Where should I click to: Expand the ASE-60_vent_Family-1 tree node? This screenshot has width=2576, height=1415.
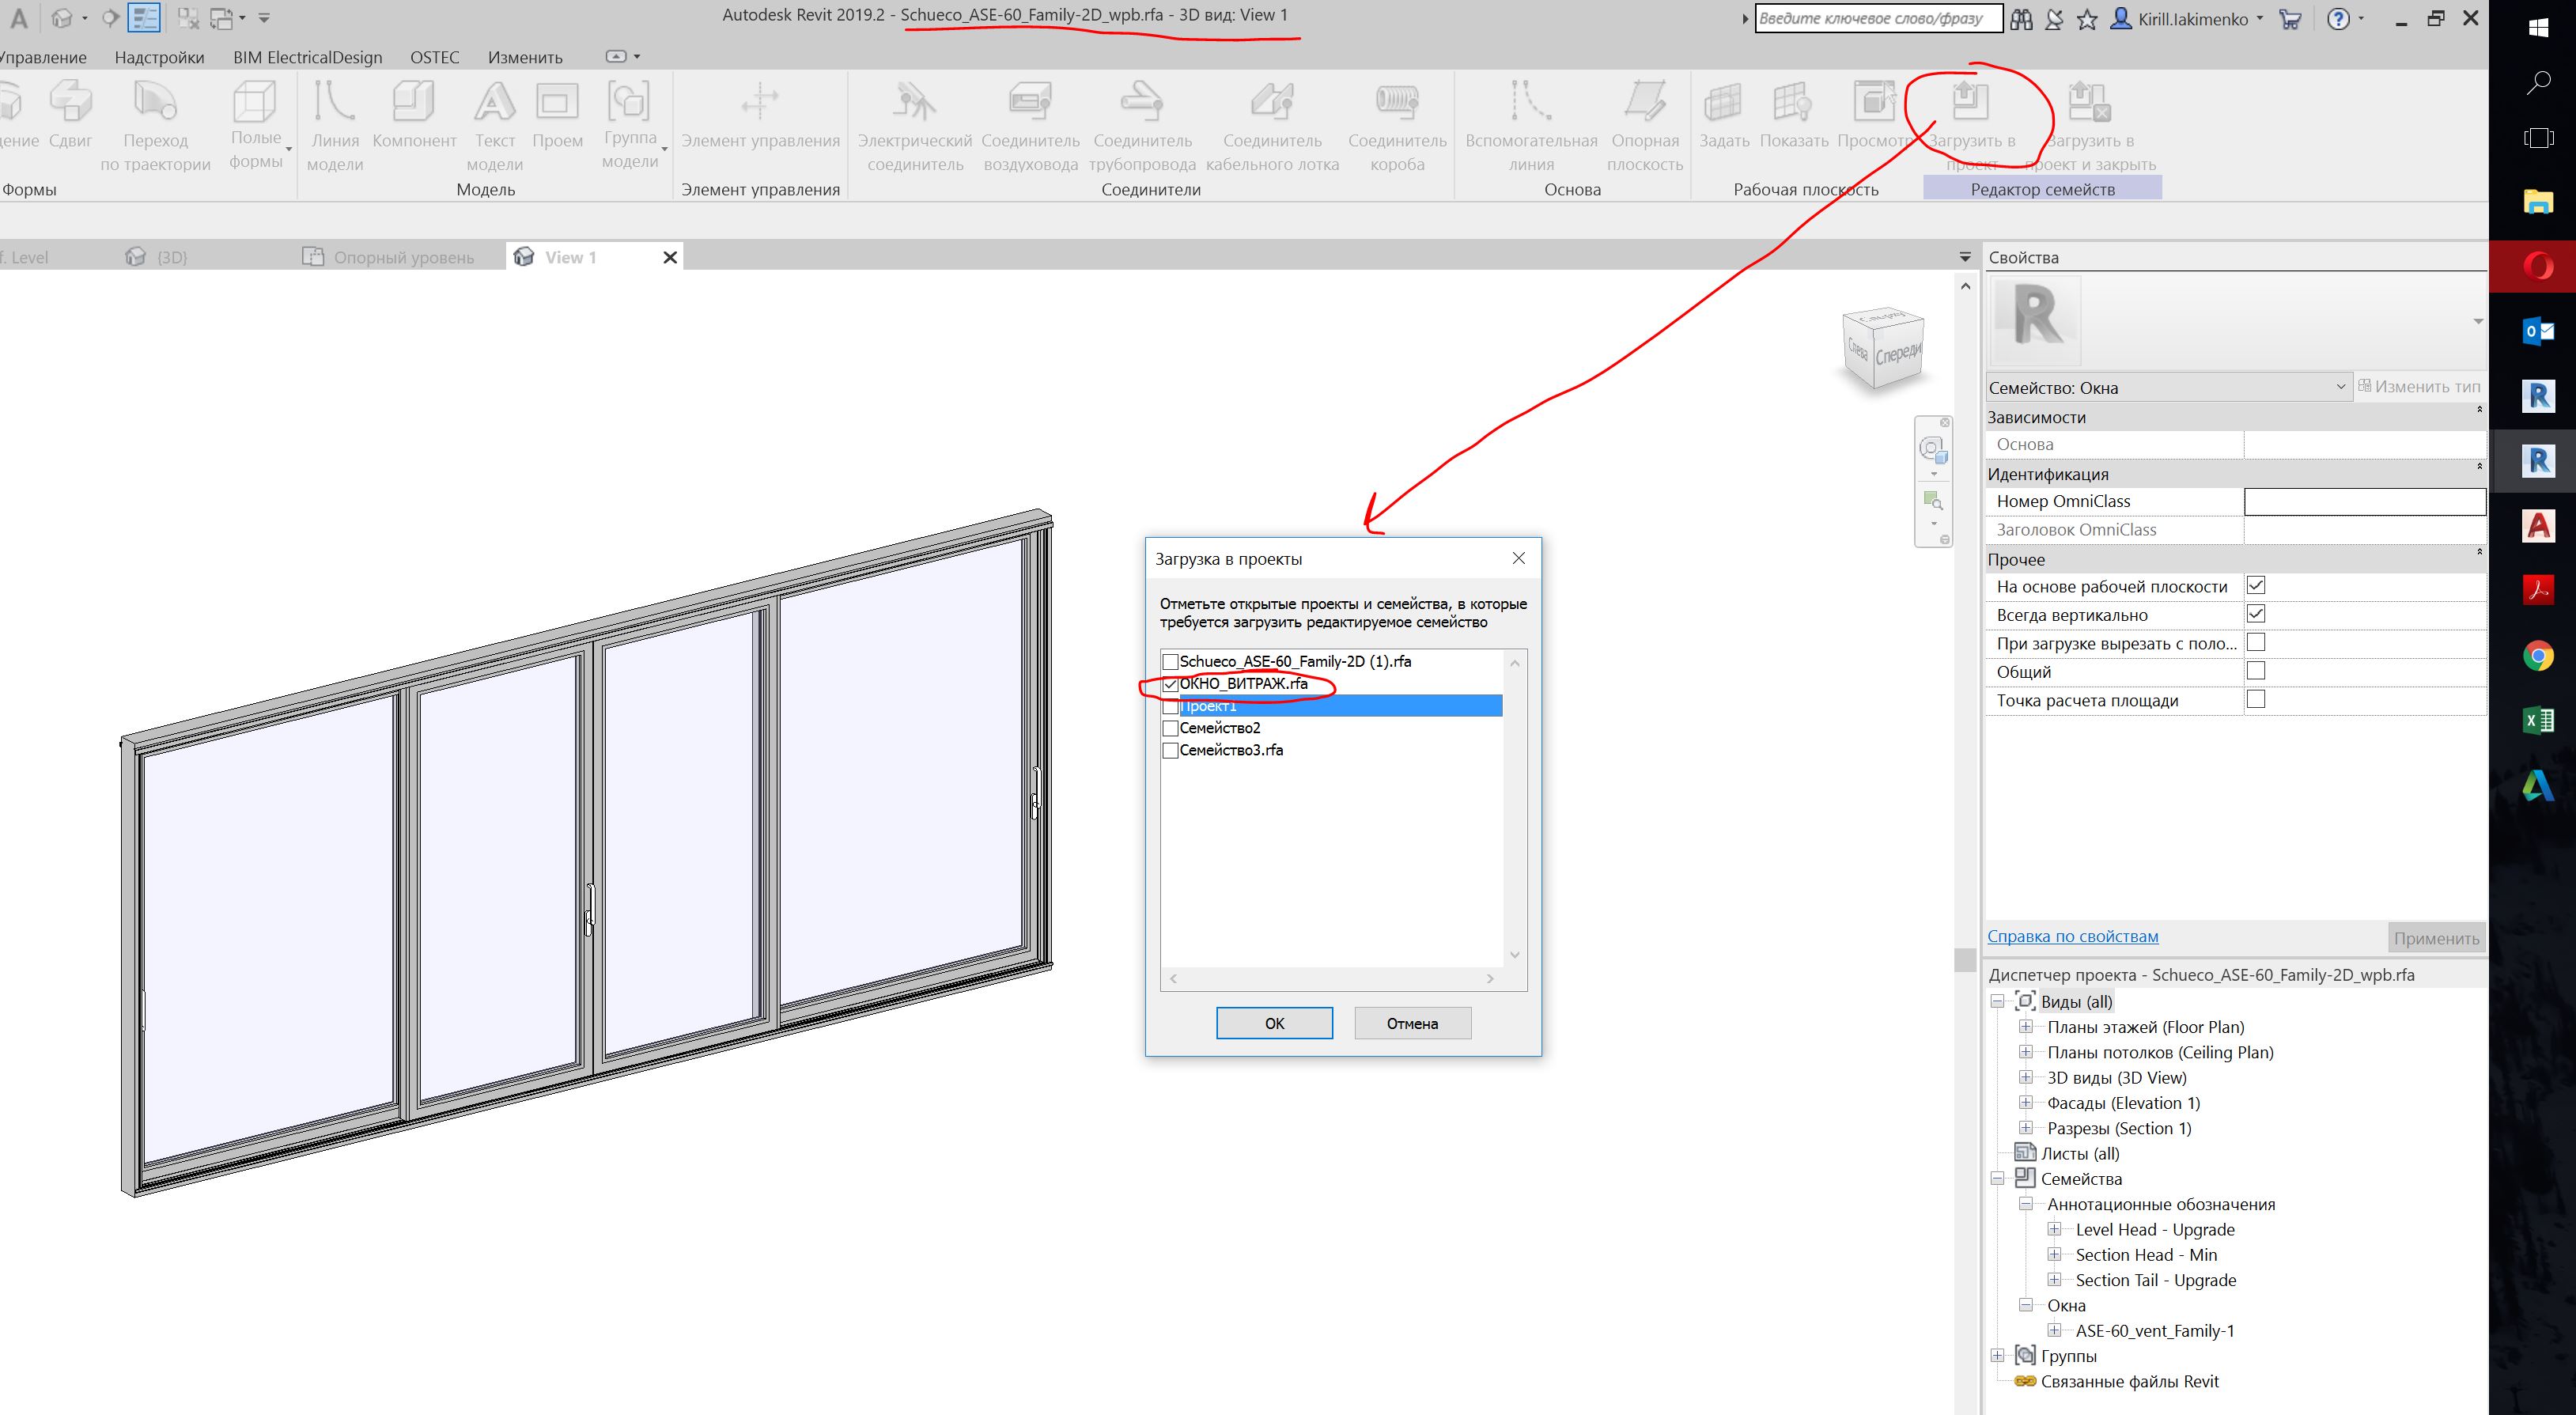[2054, 1330]
